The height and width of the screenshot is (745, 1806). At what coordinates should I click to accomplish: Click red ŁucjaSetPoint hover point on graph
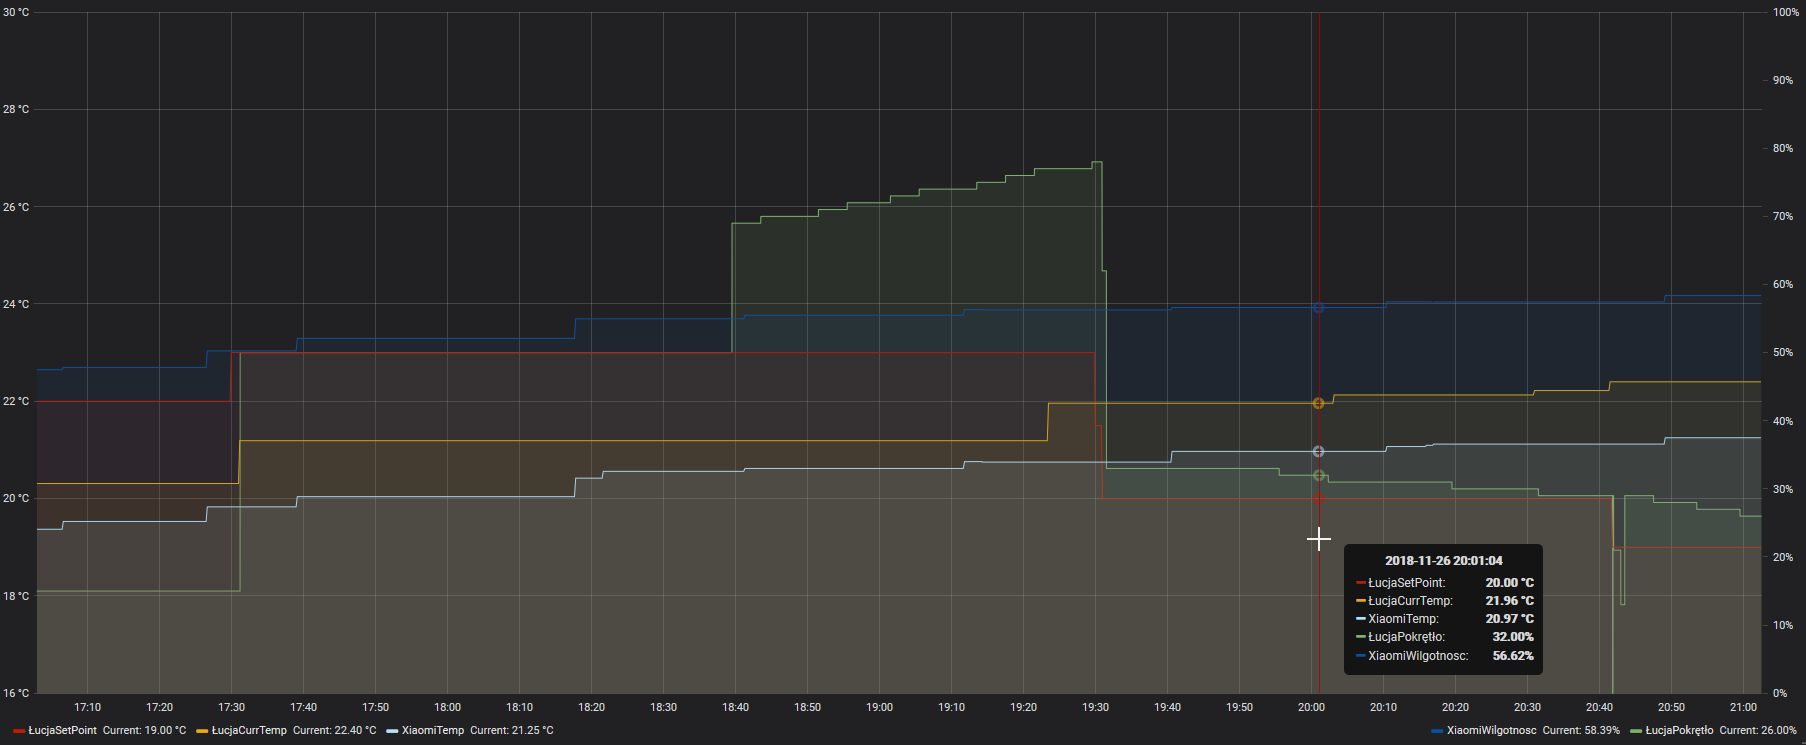[x=1318, y=498]
